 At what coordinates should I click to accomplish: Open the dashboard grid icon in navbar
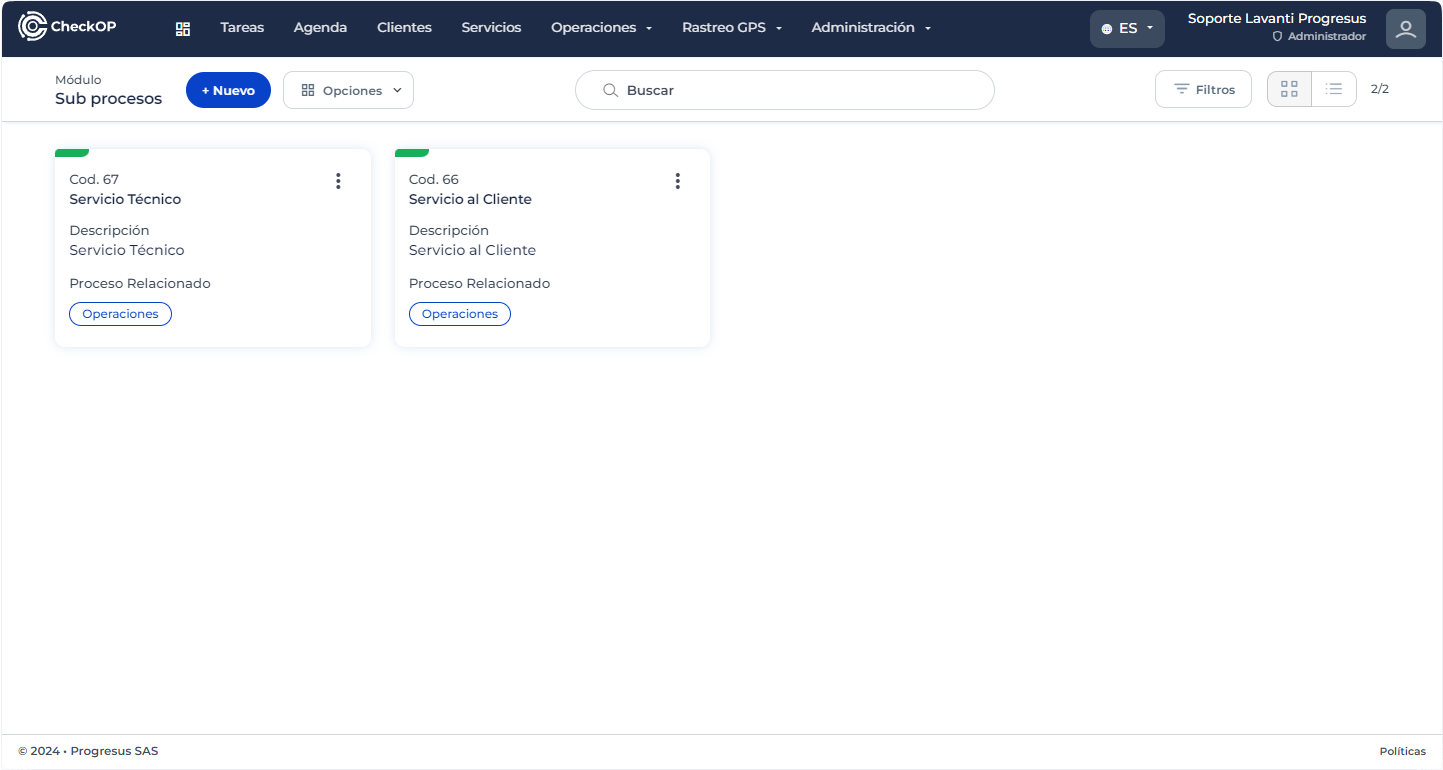pyautogui.click(x=183, y=28)
